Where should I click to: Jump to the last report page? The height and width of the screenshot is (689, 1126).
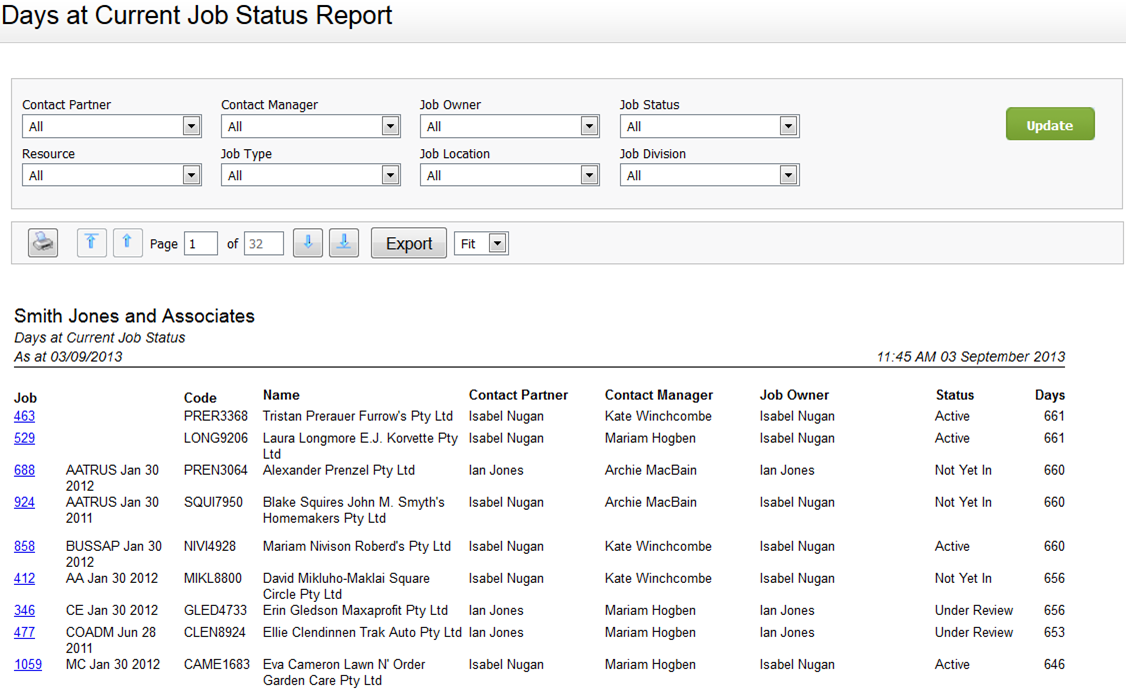tap(344, 243)
